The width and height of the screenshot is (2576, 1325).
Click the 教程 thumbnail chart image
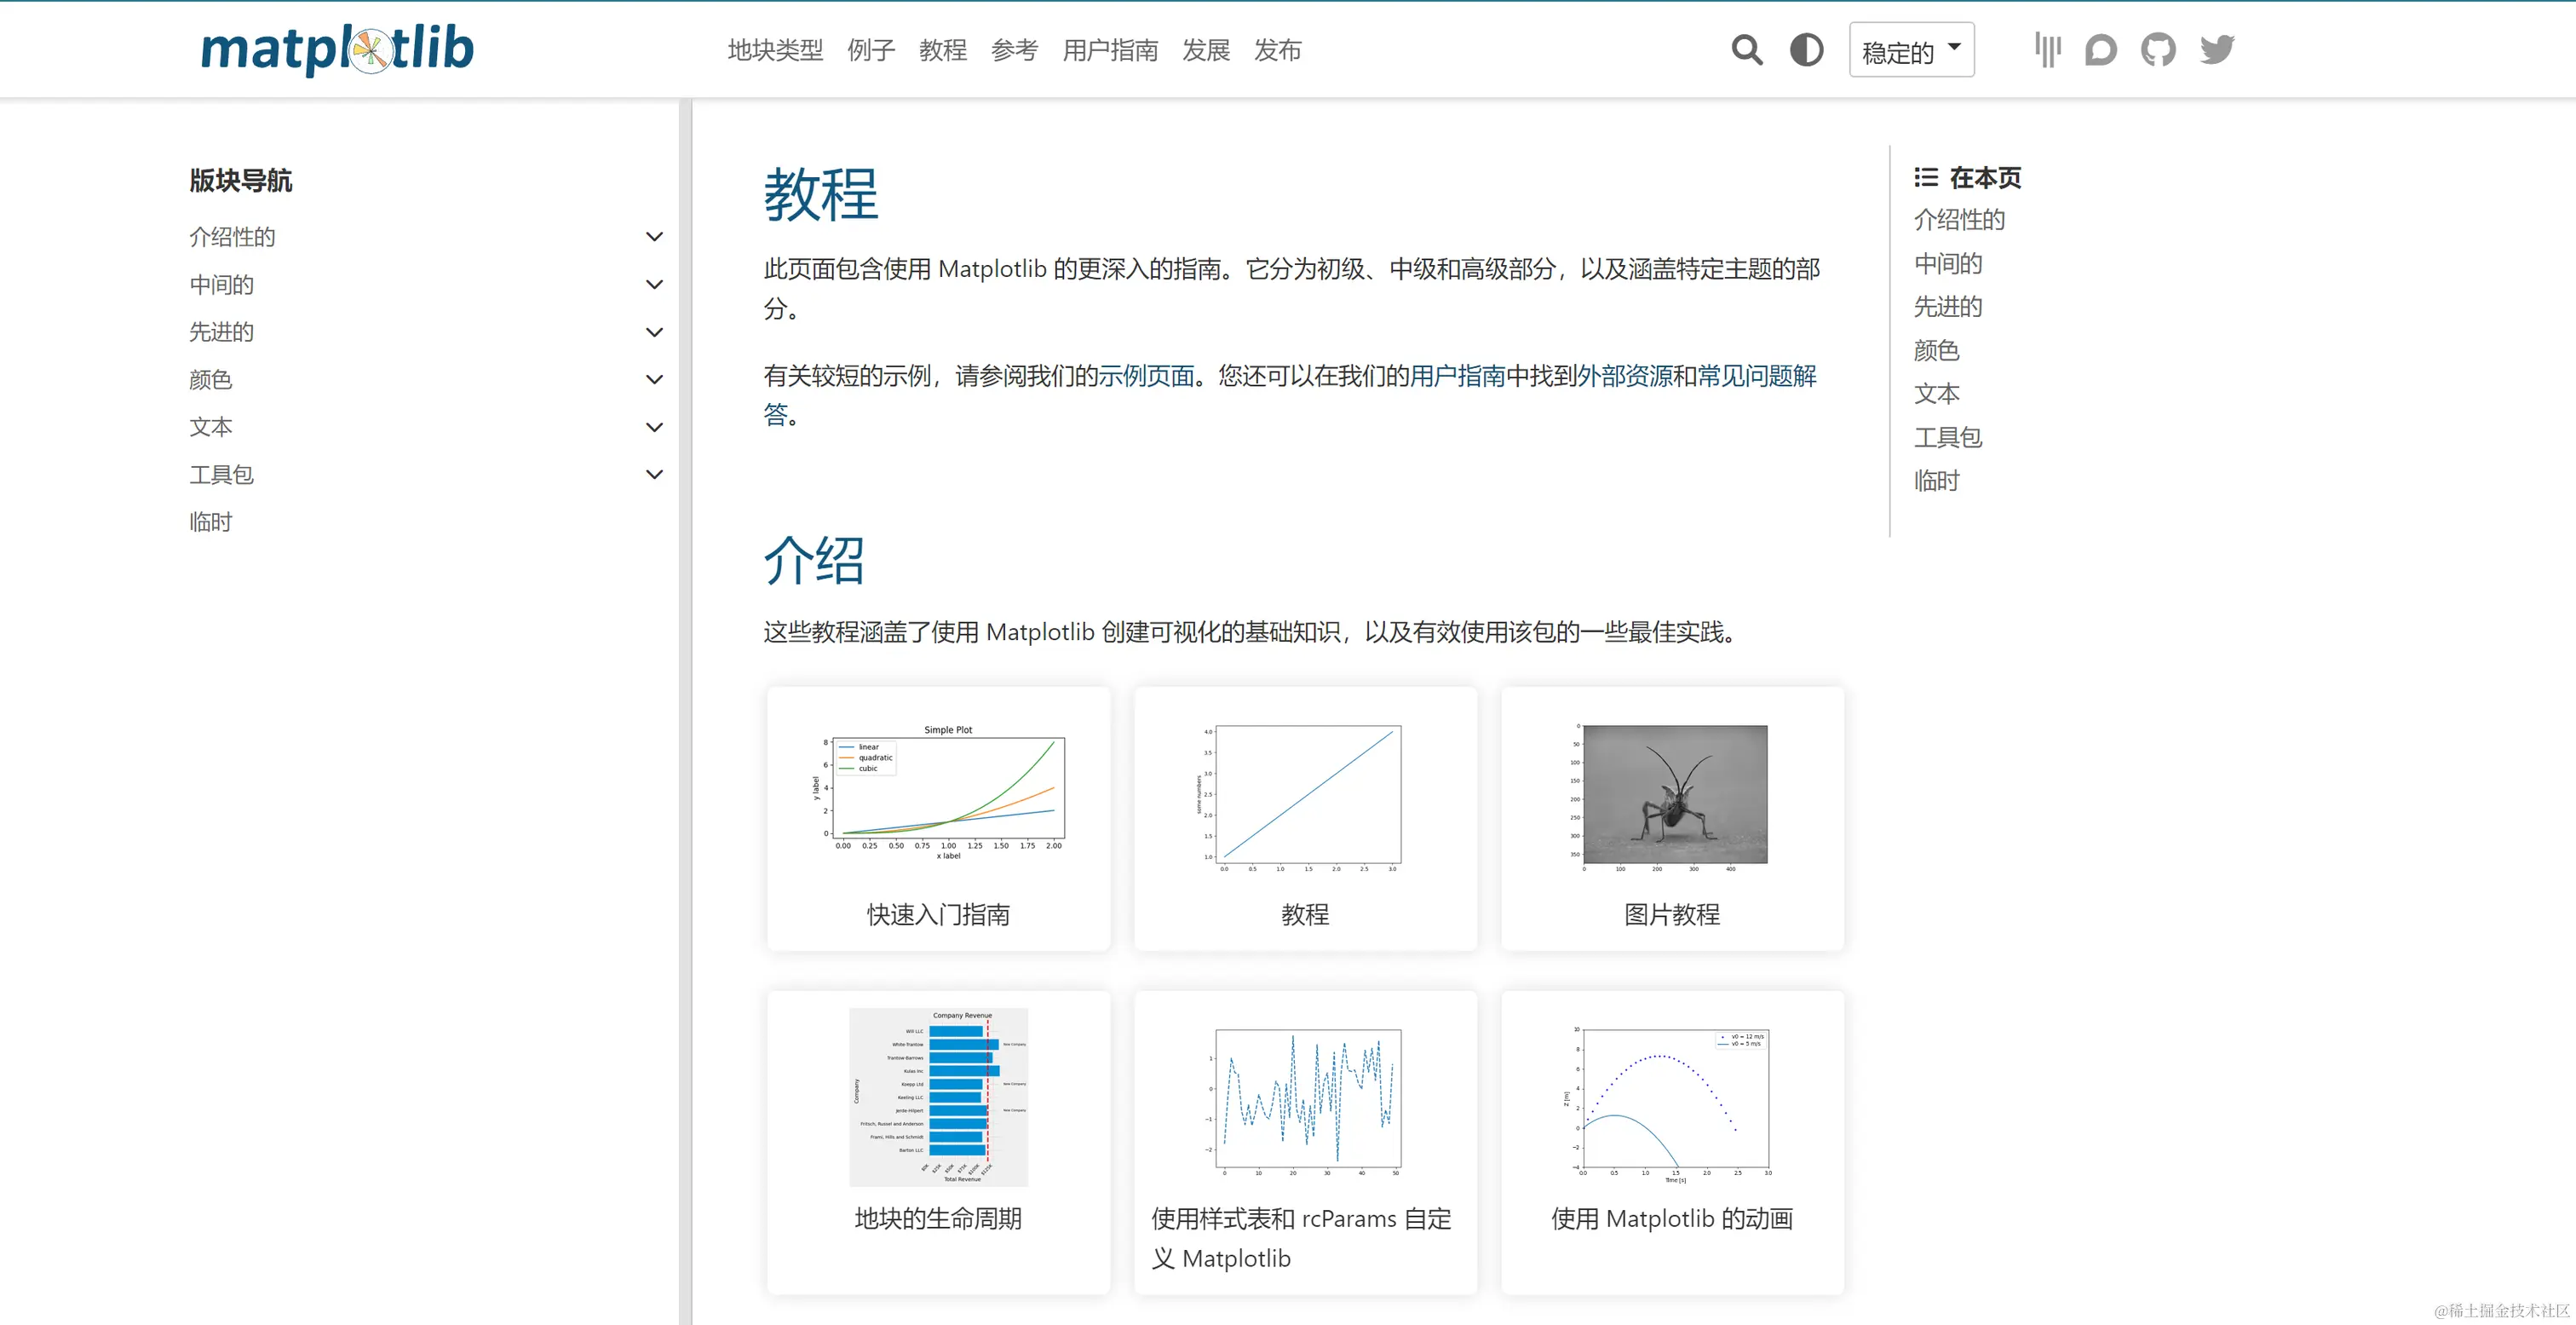click(1305, 797)
